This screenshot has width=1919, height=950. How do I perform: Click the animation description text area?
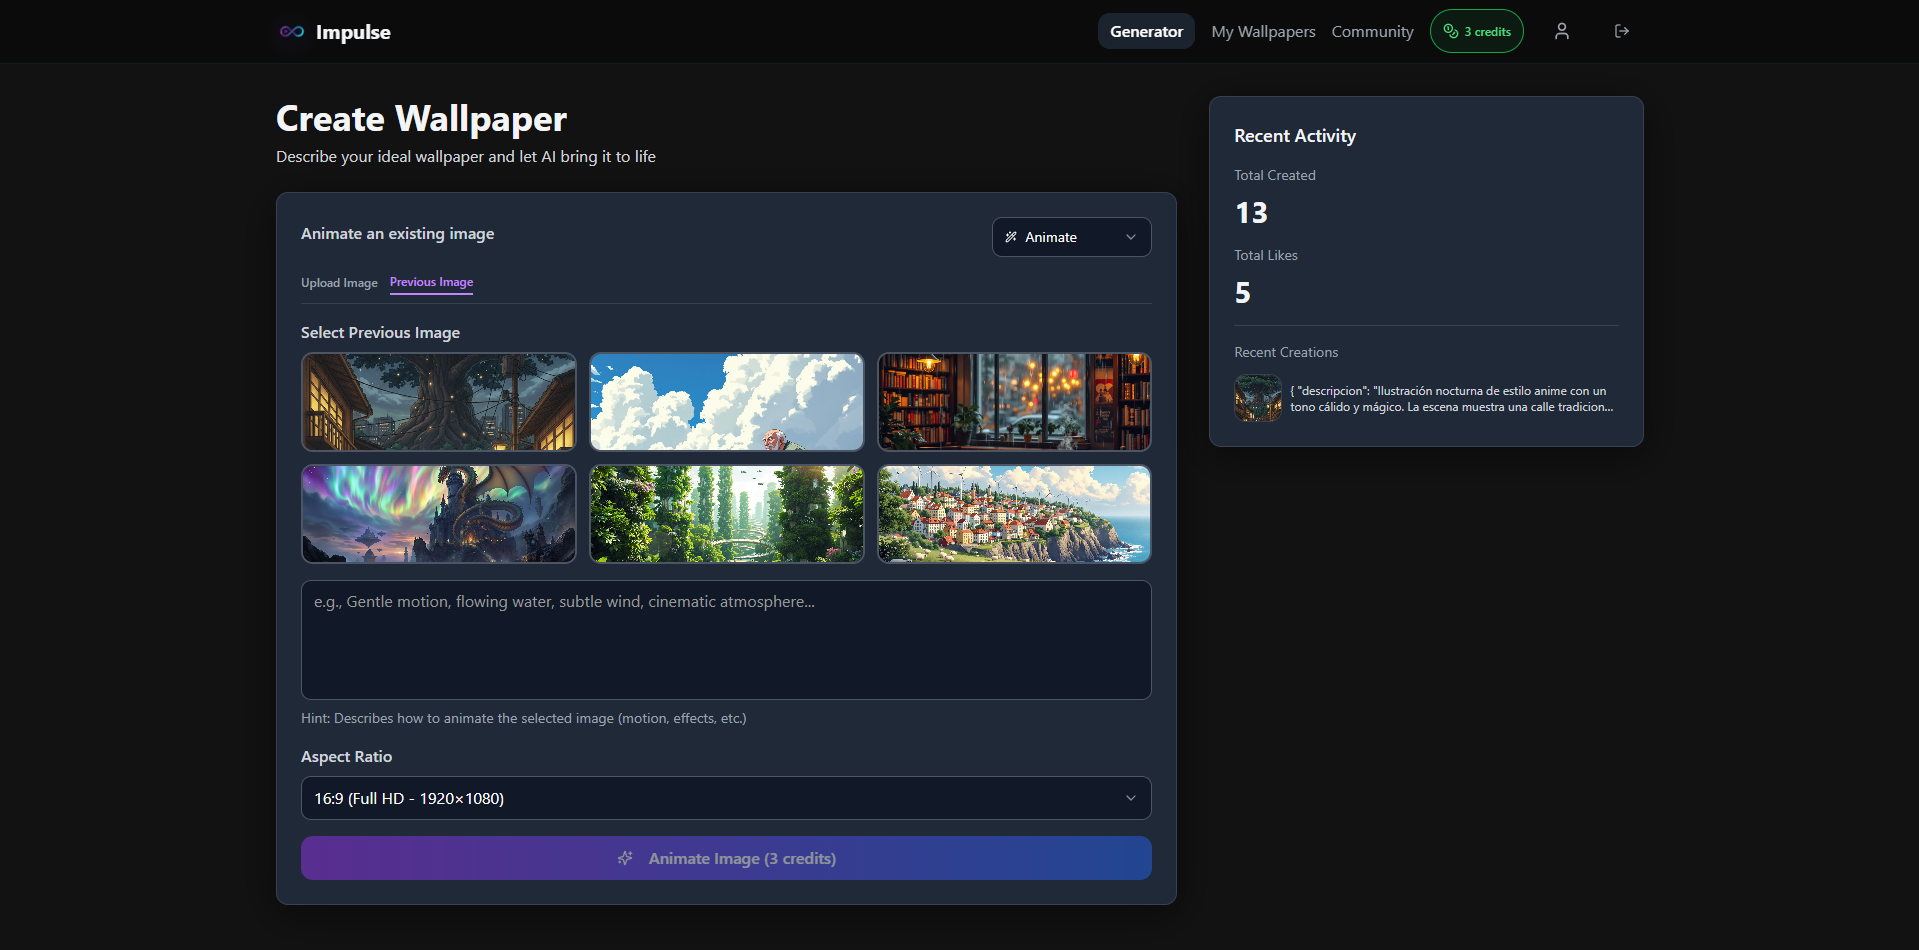point(725,640)
